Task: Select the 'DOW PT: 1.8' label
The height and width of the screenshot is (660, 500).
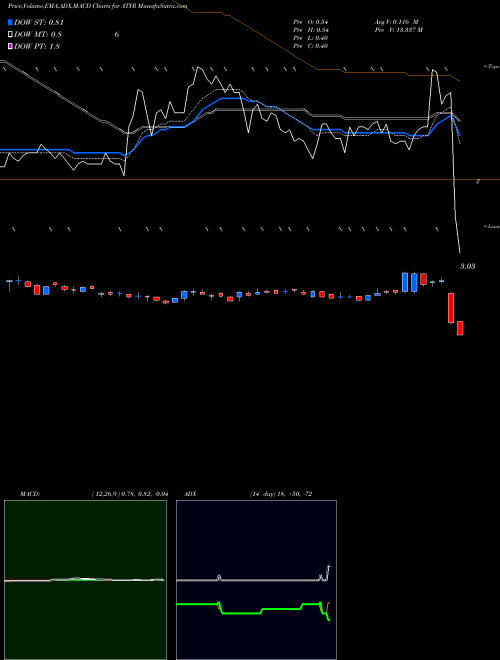Action: (37, 46)
